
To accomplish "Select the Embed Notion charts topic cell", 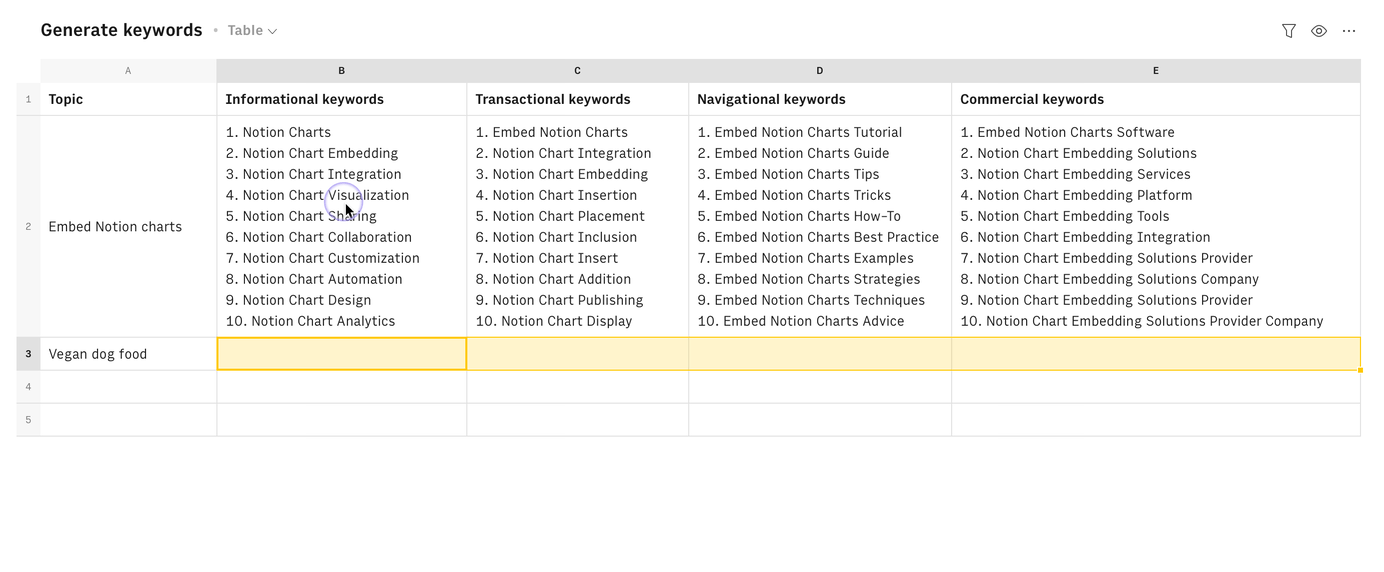I will [128, 227].
